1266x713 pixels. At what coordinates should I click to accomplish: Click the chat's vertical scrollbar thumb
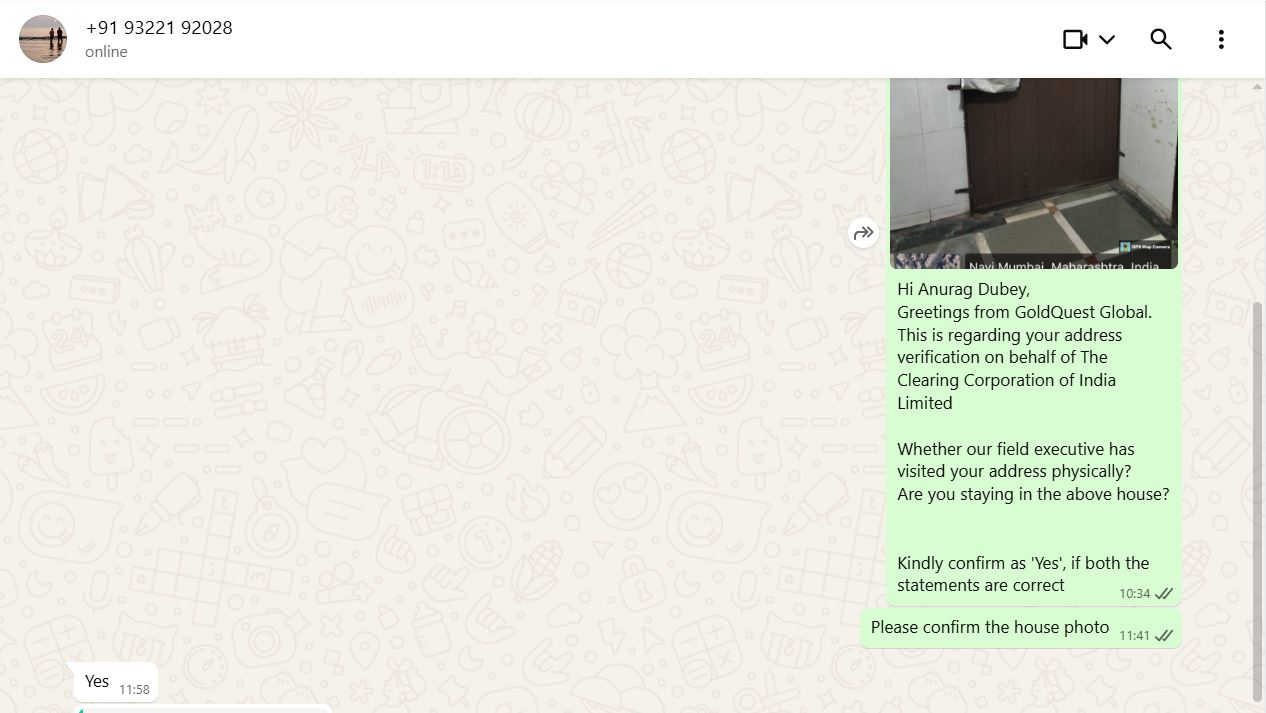pyautogui.click(x=1257, y=500)
